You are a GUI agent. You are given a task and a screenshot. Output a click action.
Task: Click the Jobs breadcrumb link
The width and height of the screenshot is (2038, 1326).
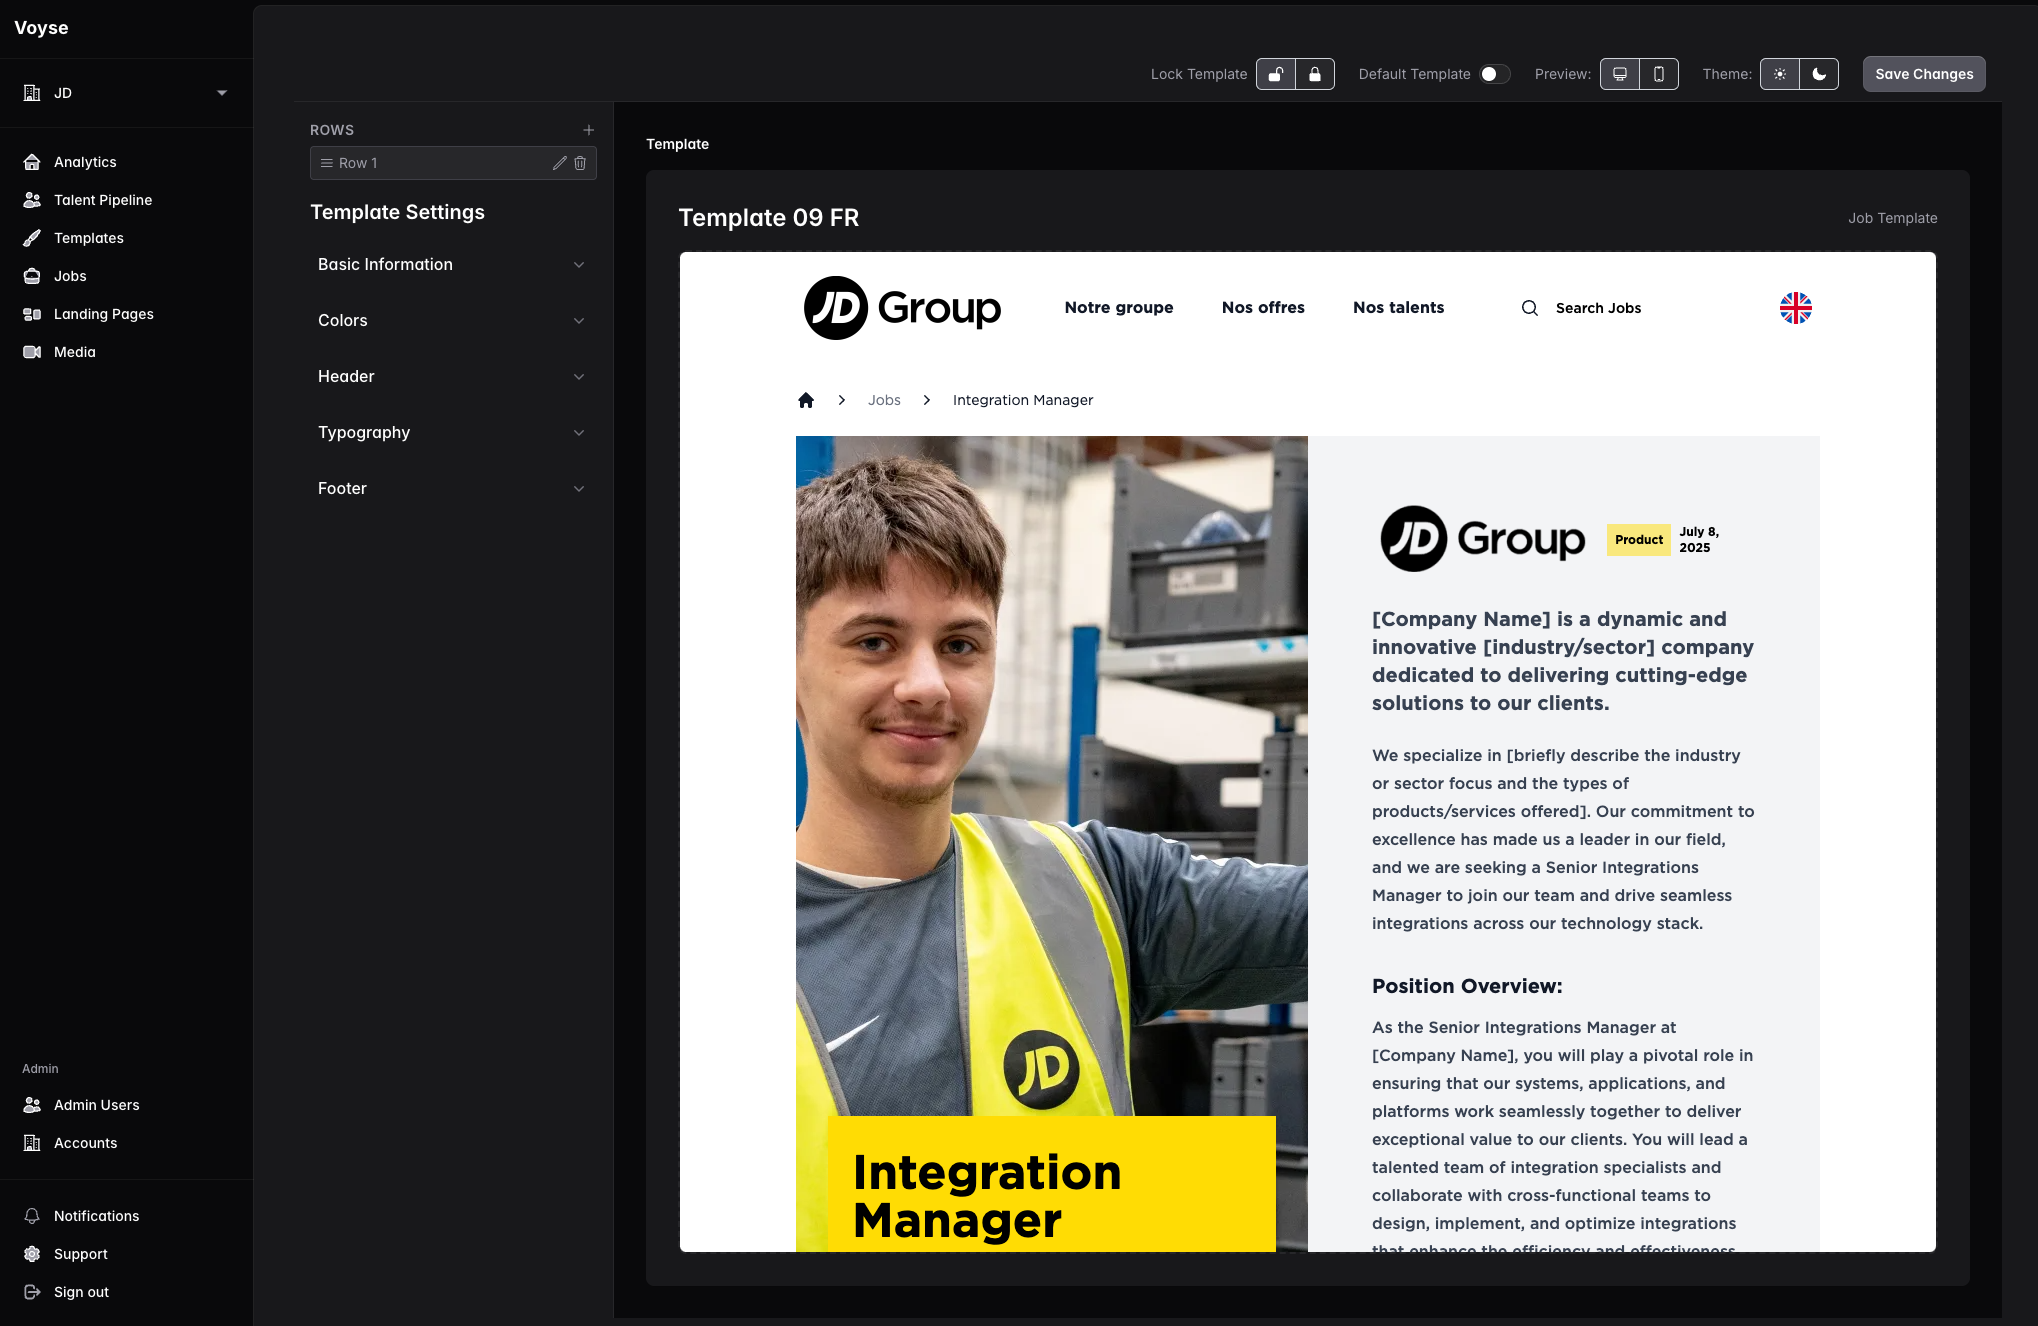(884, 400)
